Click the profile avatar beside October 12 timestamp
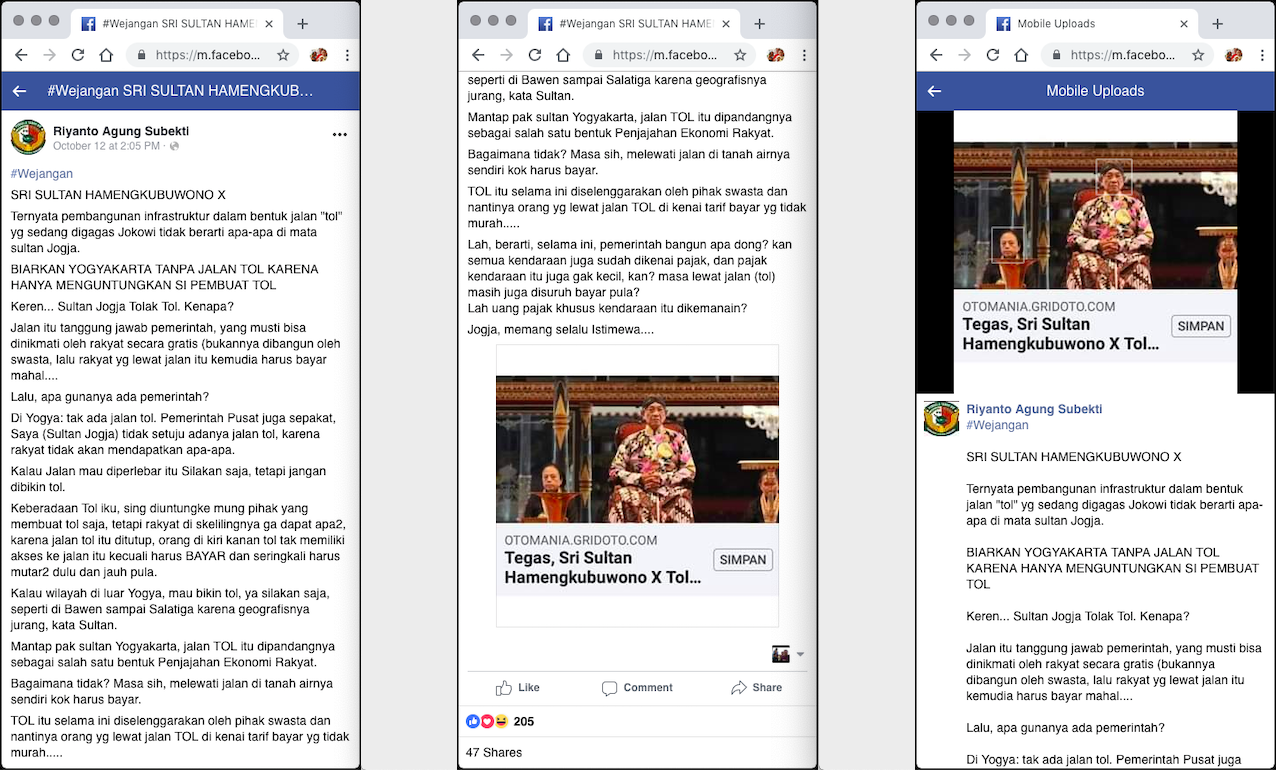 (x=28, y=137)
